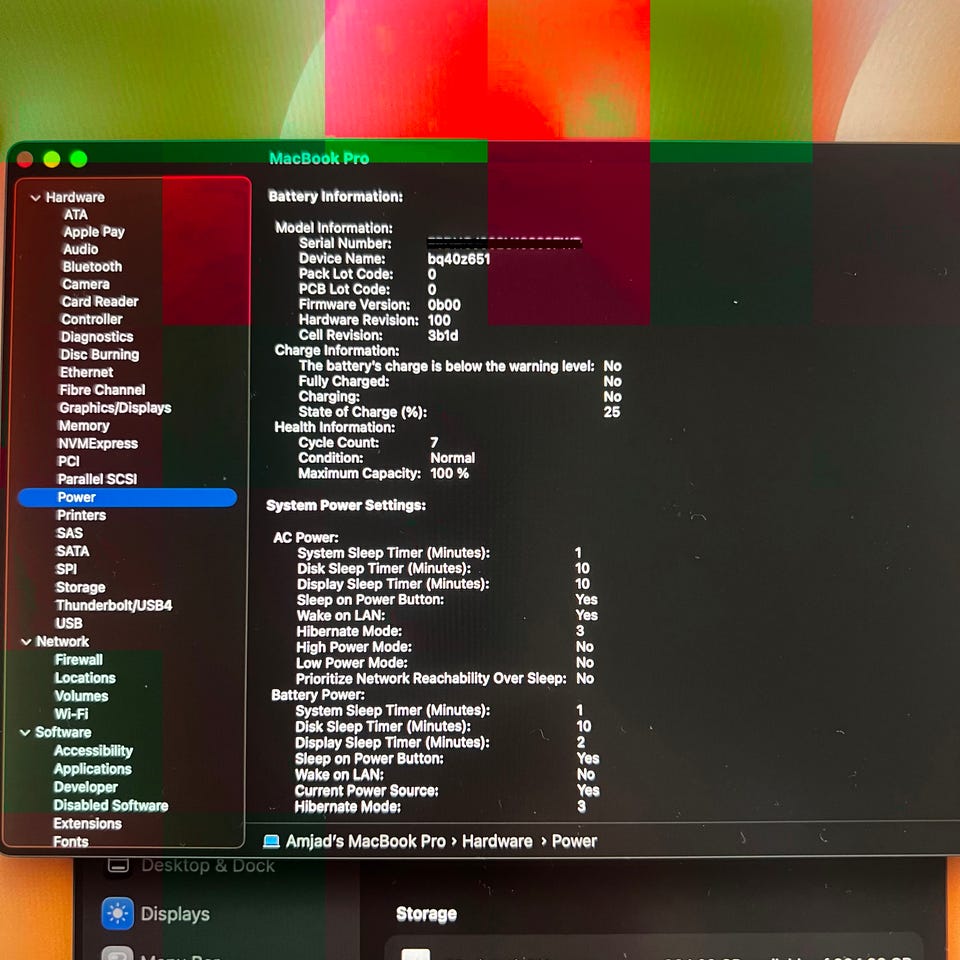Select Applications under the Software section
Image resolution: width=960 pixels, height=960 pixels.
click(92, 769)
